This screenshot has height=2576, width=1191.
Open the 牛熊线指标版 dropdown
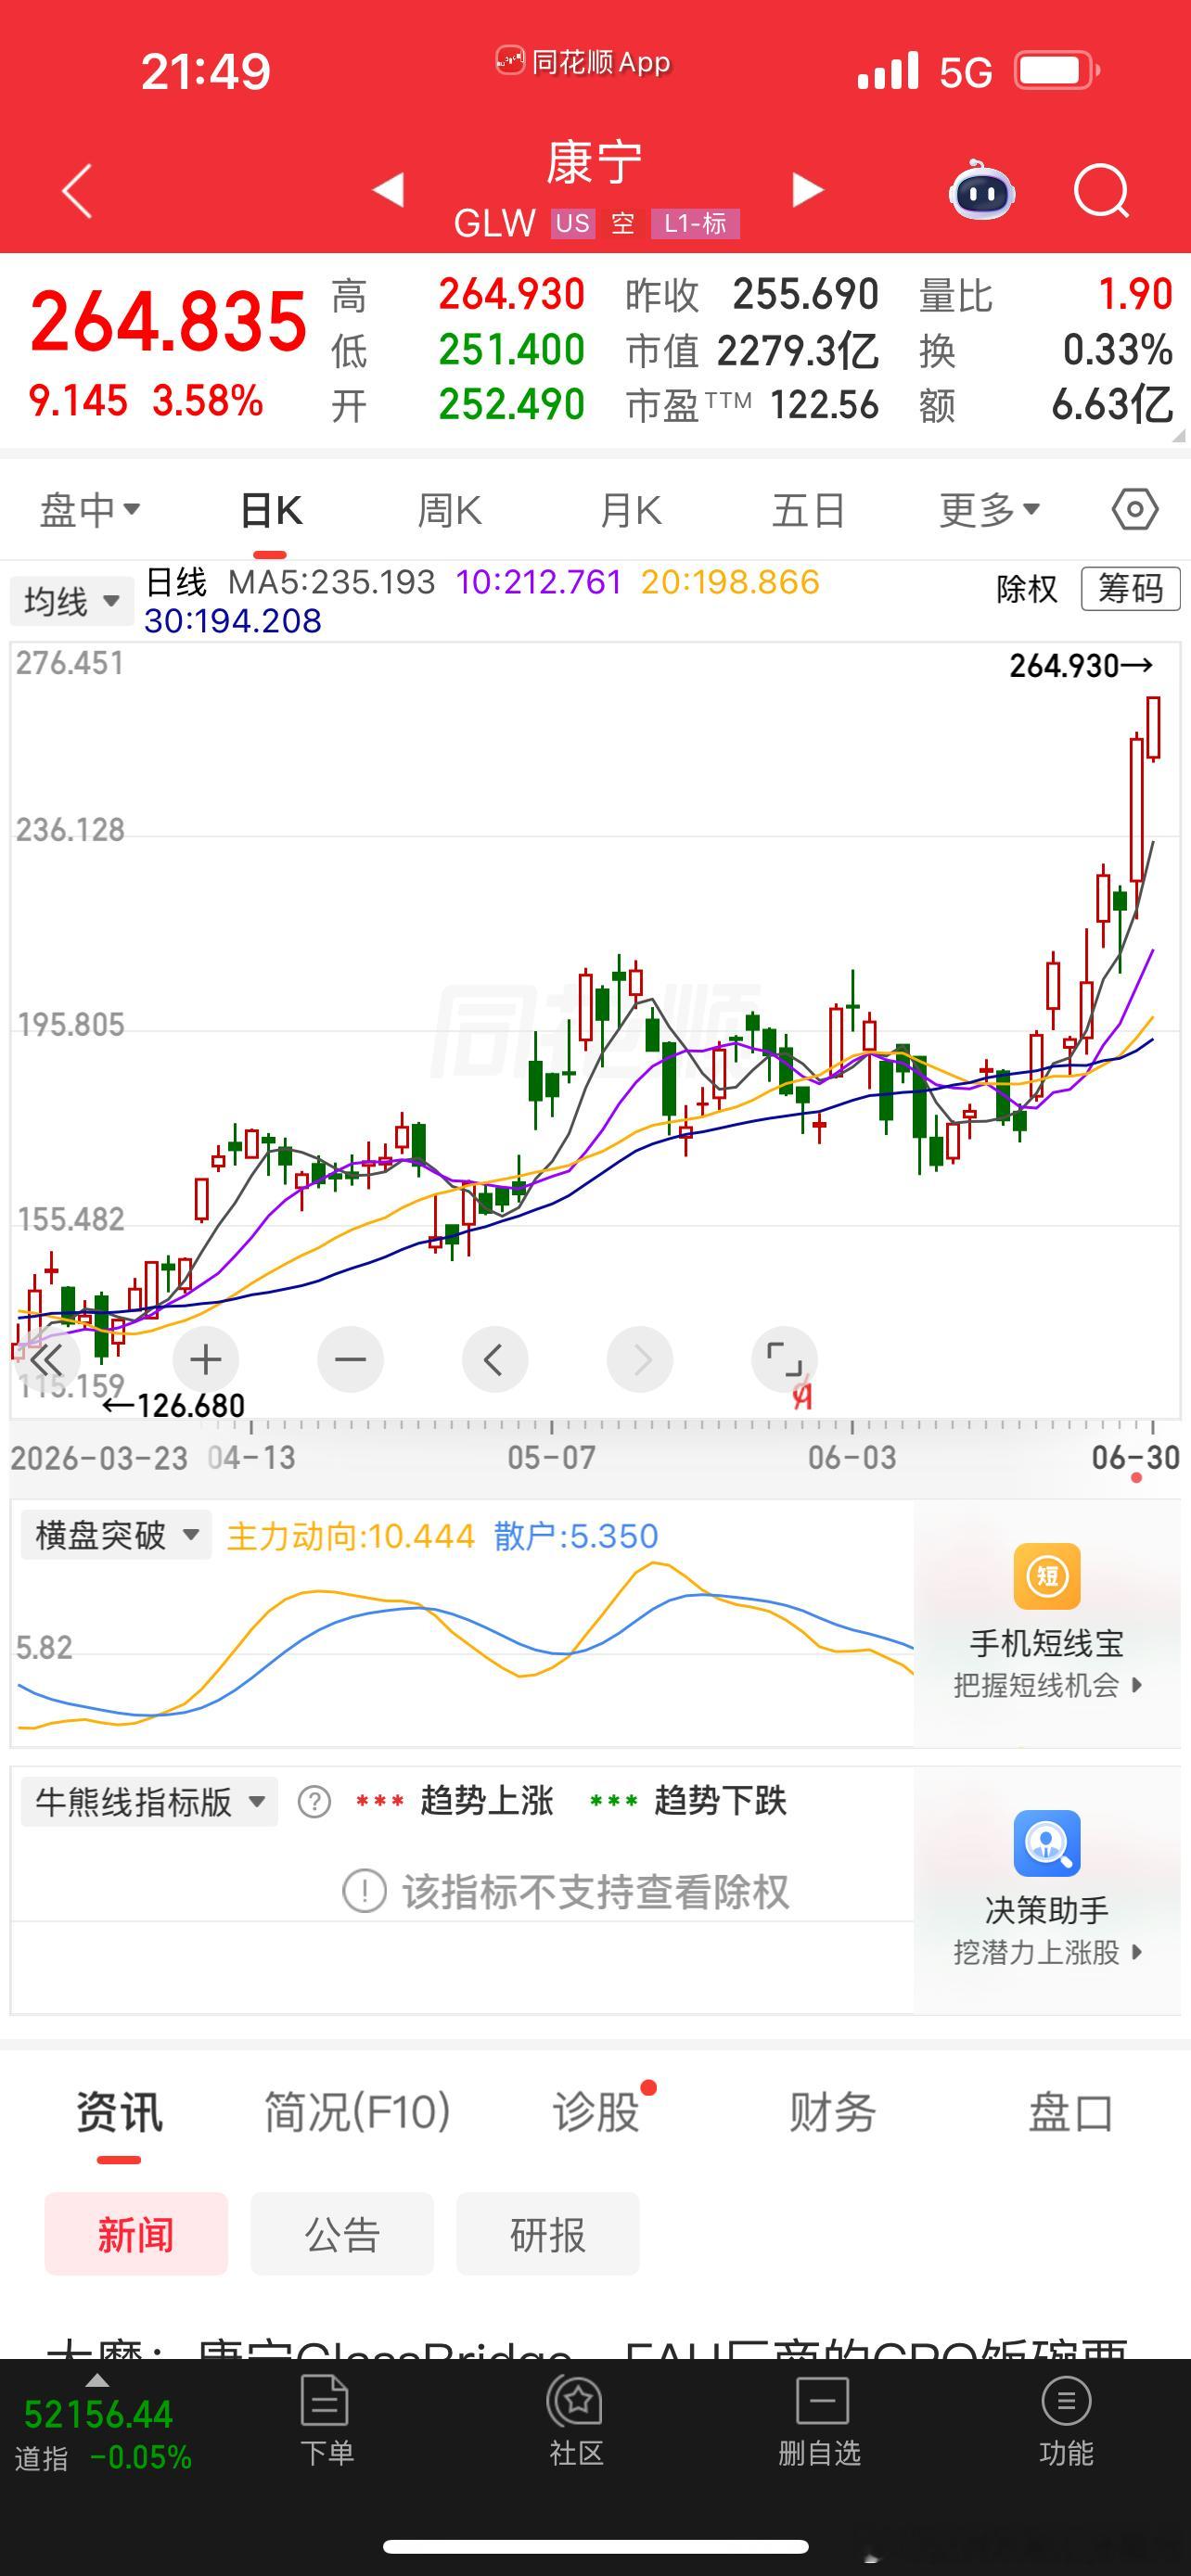(x=149, y=1802)
